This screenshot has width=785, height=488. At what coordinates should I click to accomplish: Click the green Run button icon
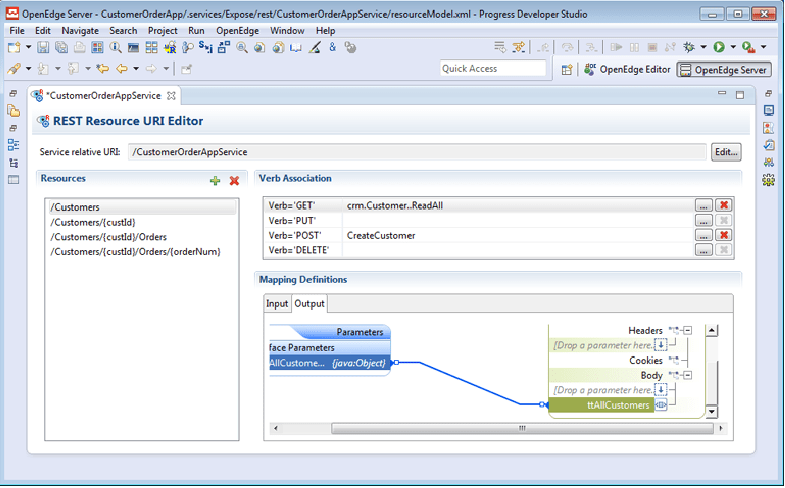(x=719, y=47)
